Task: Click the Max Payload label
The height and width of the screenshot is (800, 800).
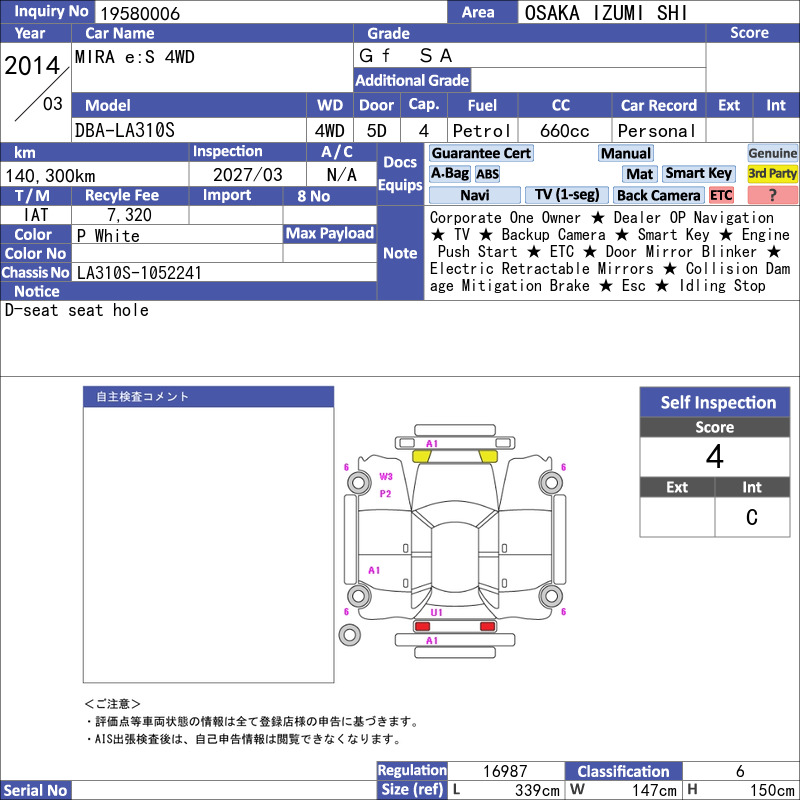Action: coord(330,234)
